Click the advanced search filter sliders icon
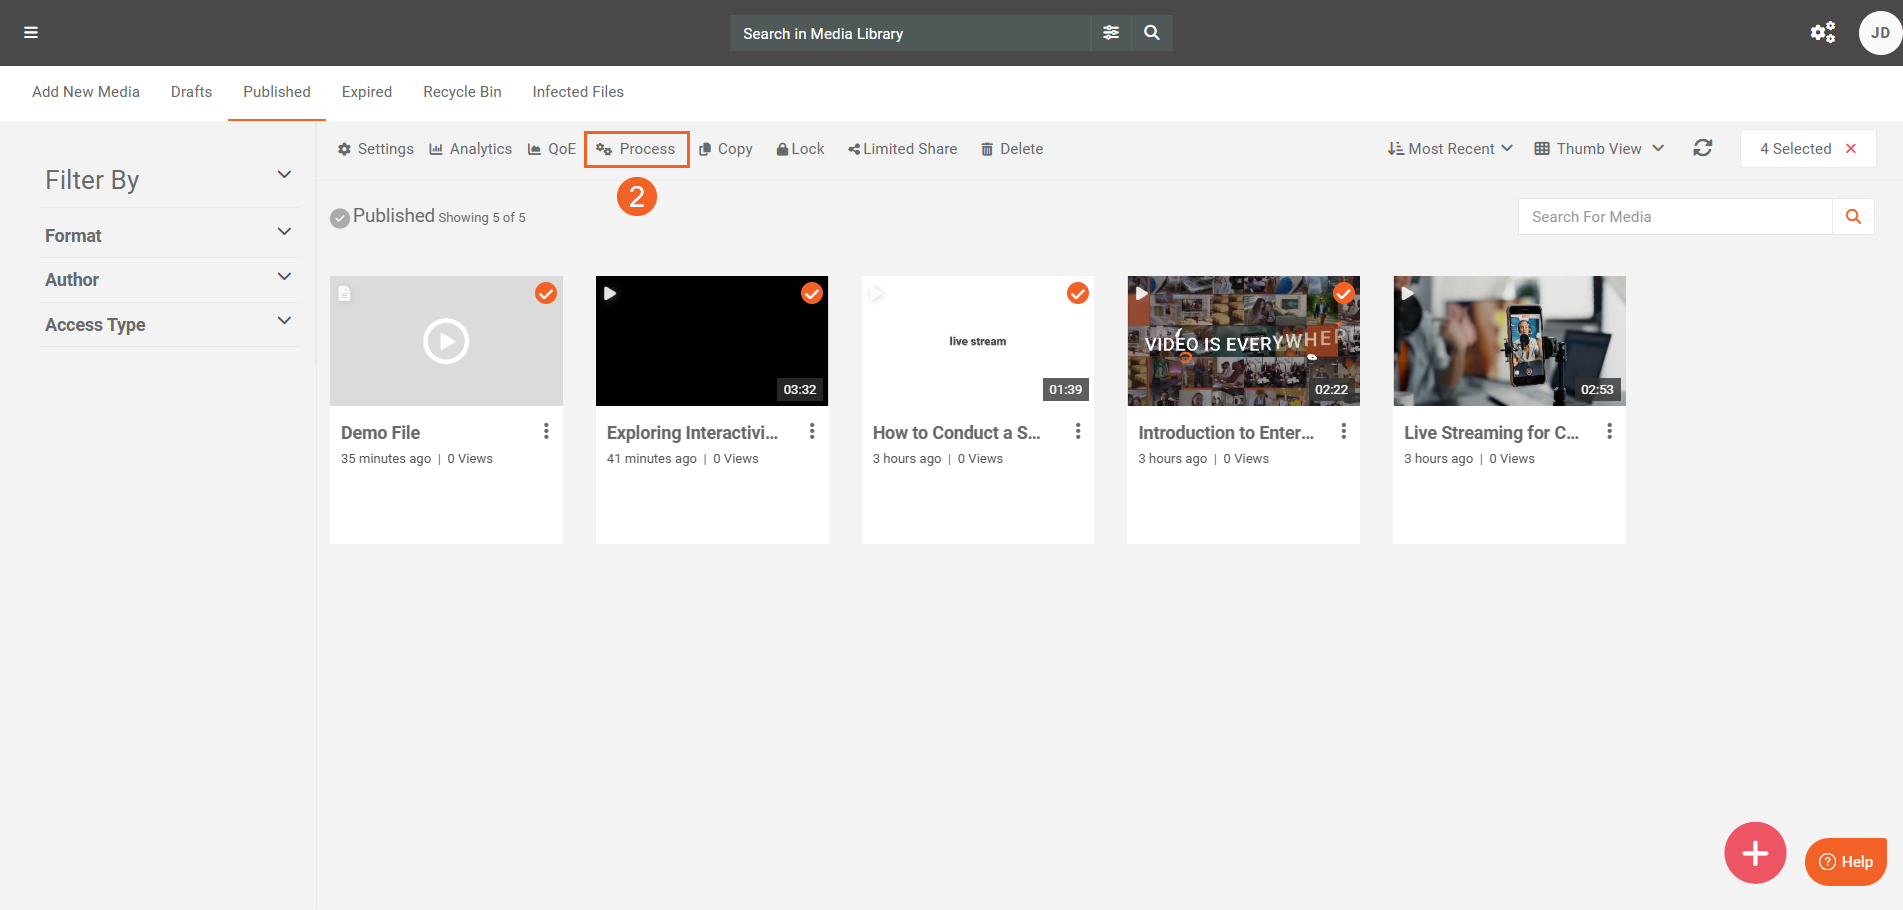This screenshot has width=1903, height=910. (1110, 33)
